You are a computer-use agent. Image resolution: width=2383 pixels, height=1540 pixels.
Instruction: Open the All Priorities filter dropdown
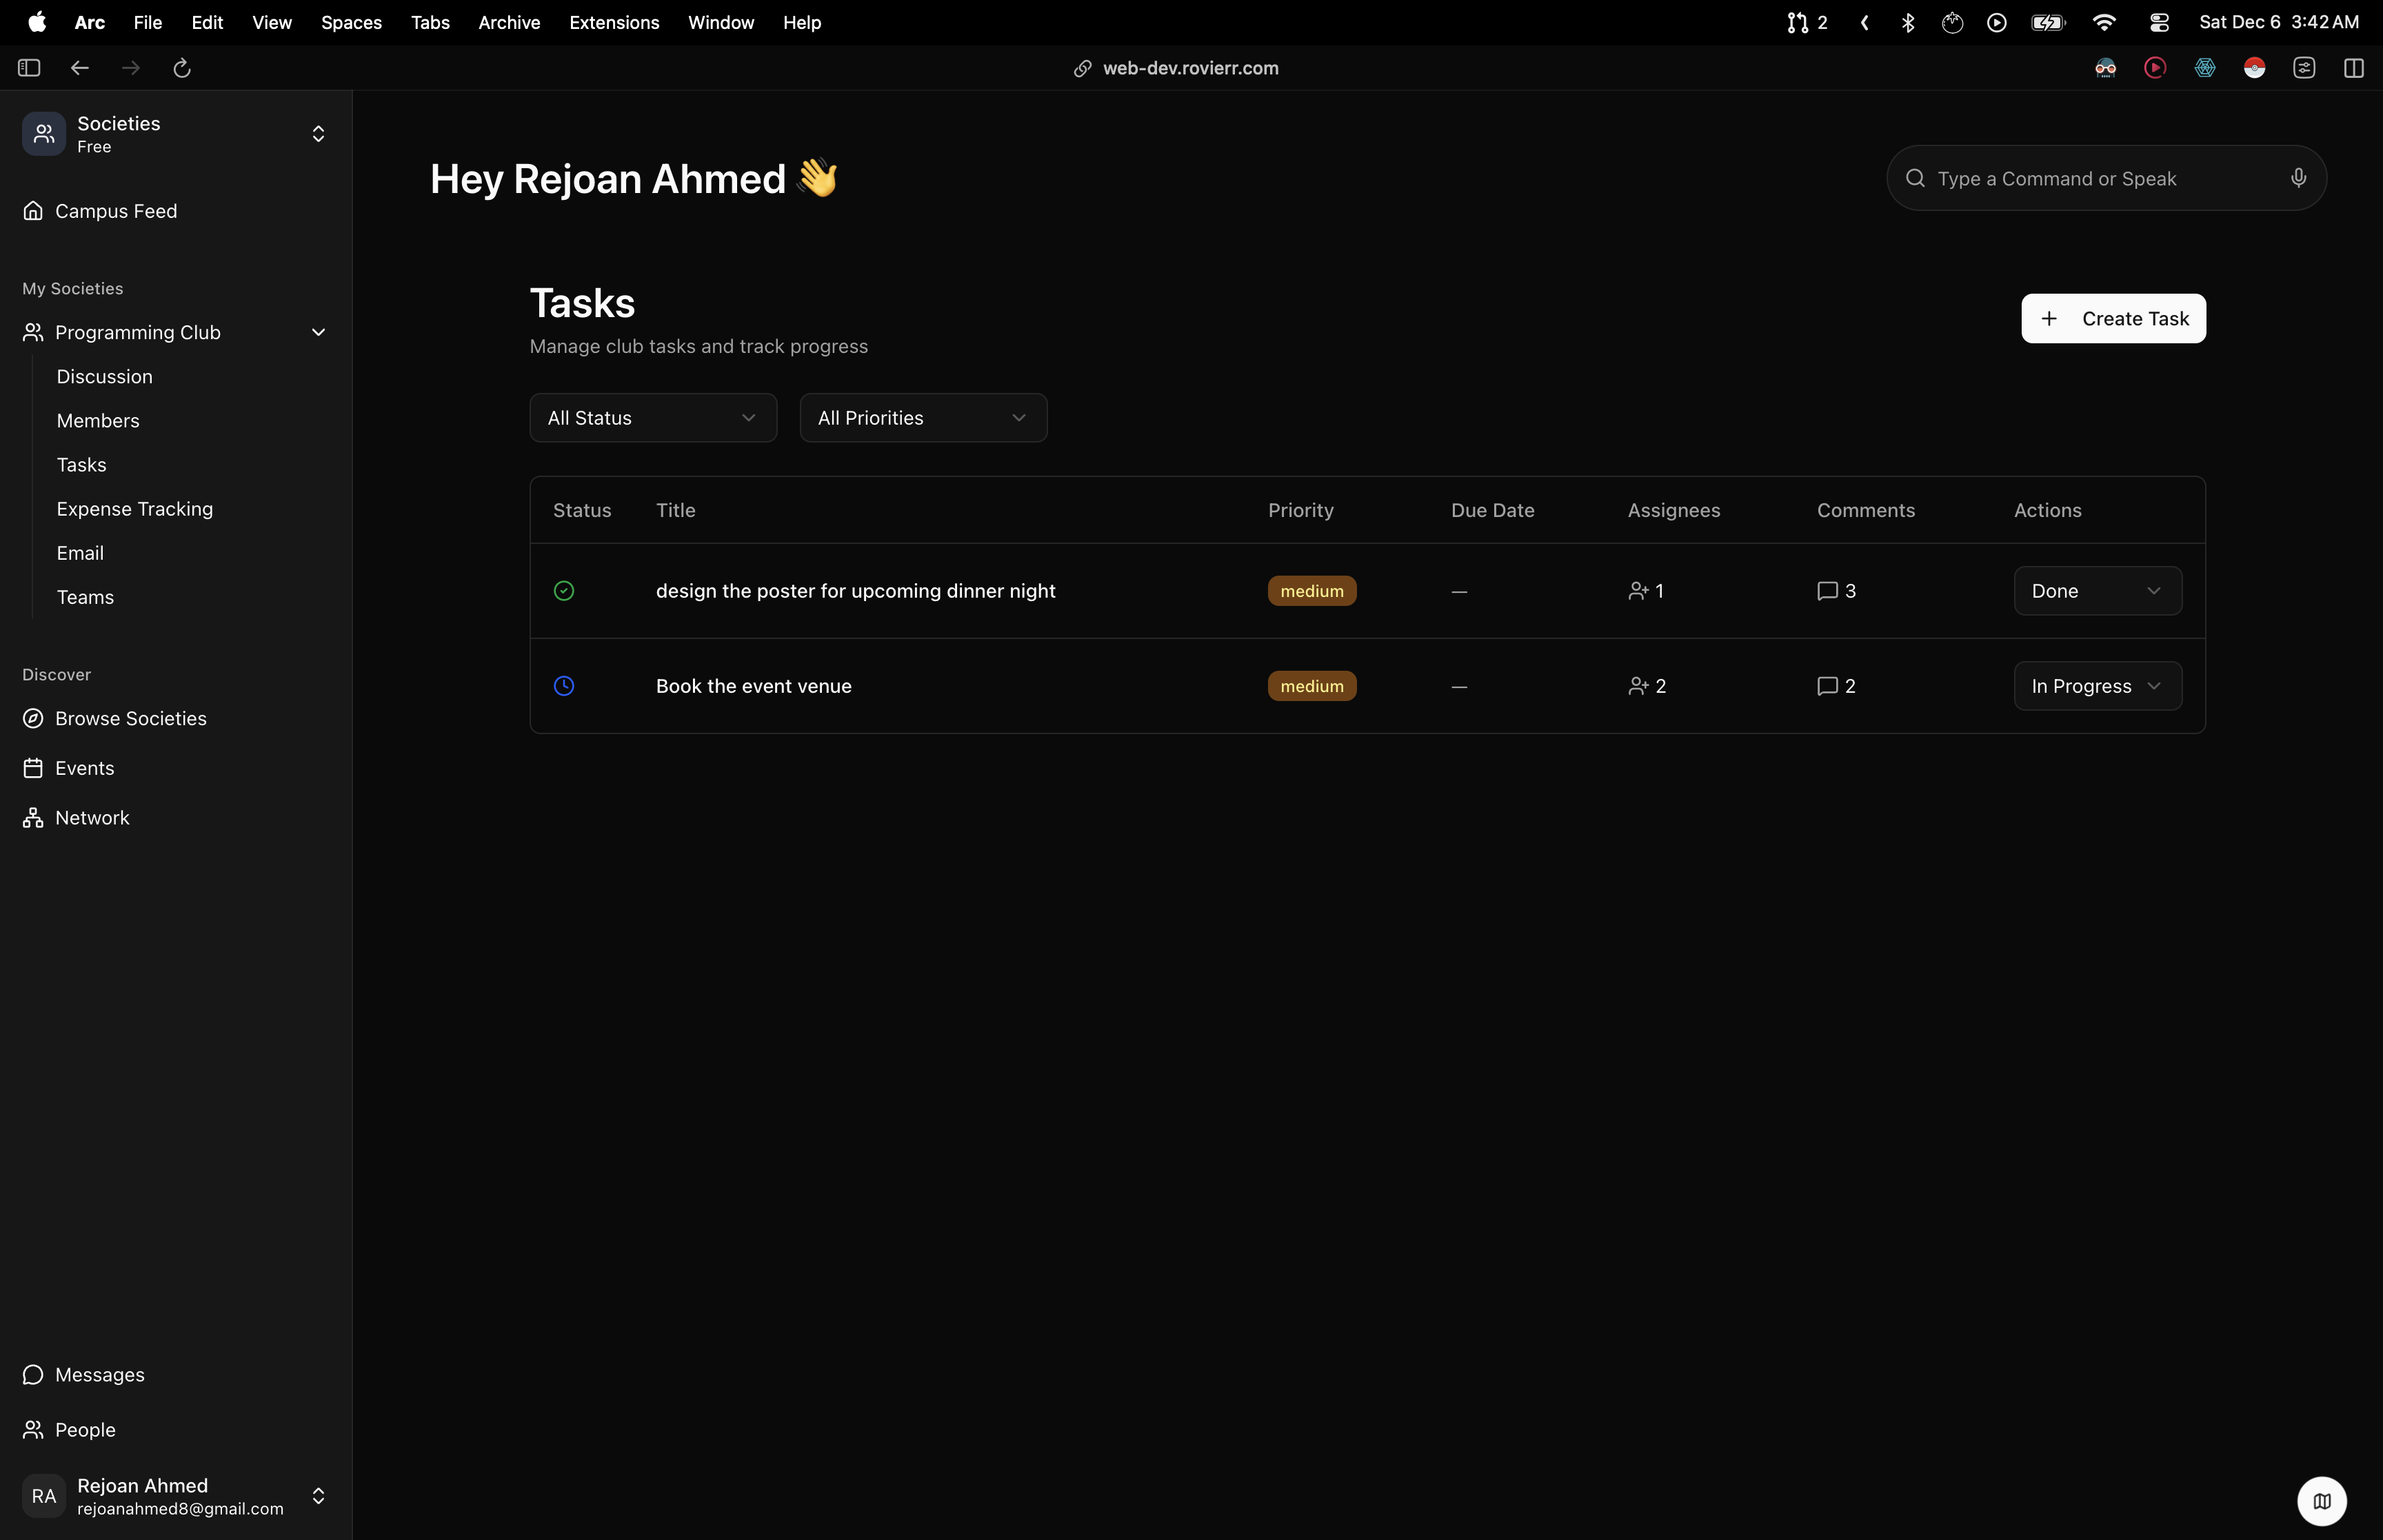pyautogui.click(x=923, y=418)
